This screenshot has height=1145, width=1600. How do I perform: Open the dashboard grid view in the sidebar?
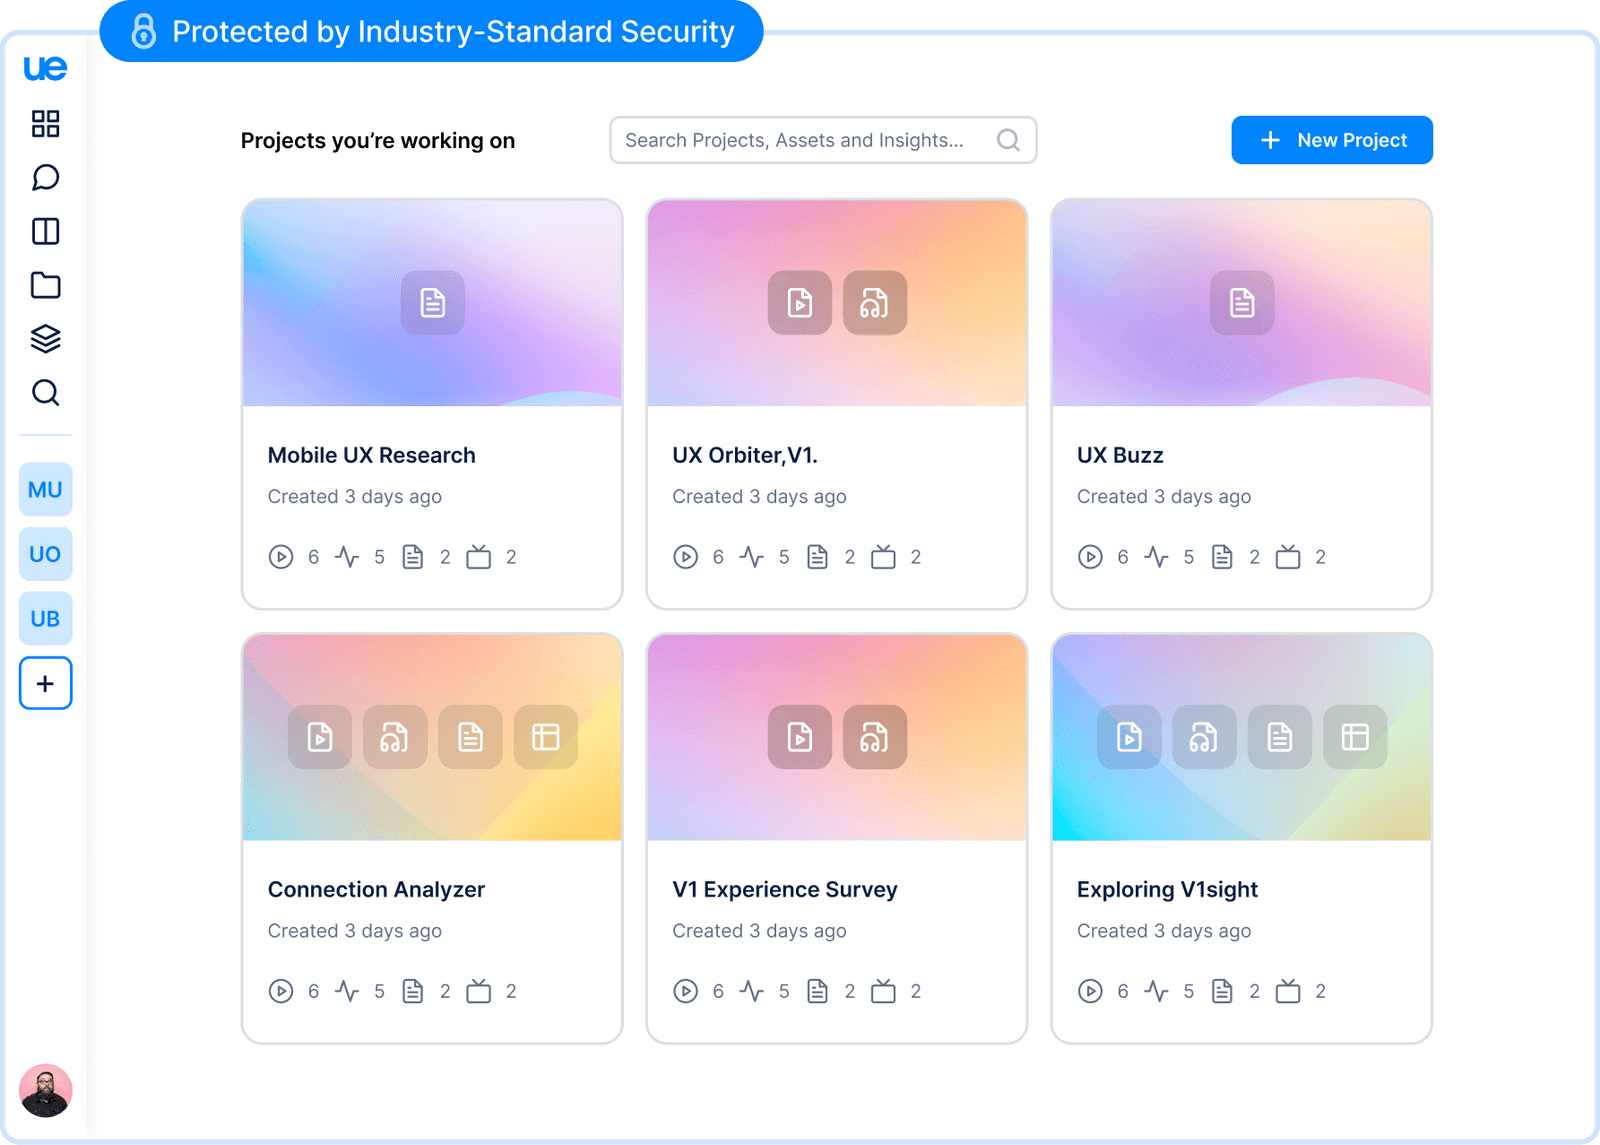[x=45, y=124]
